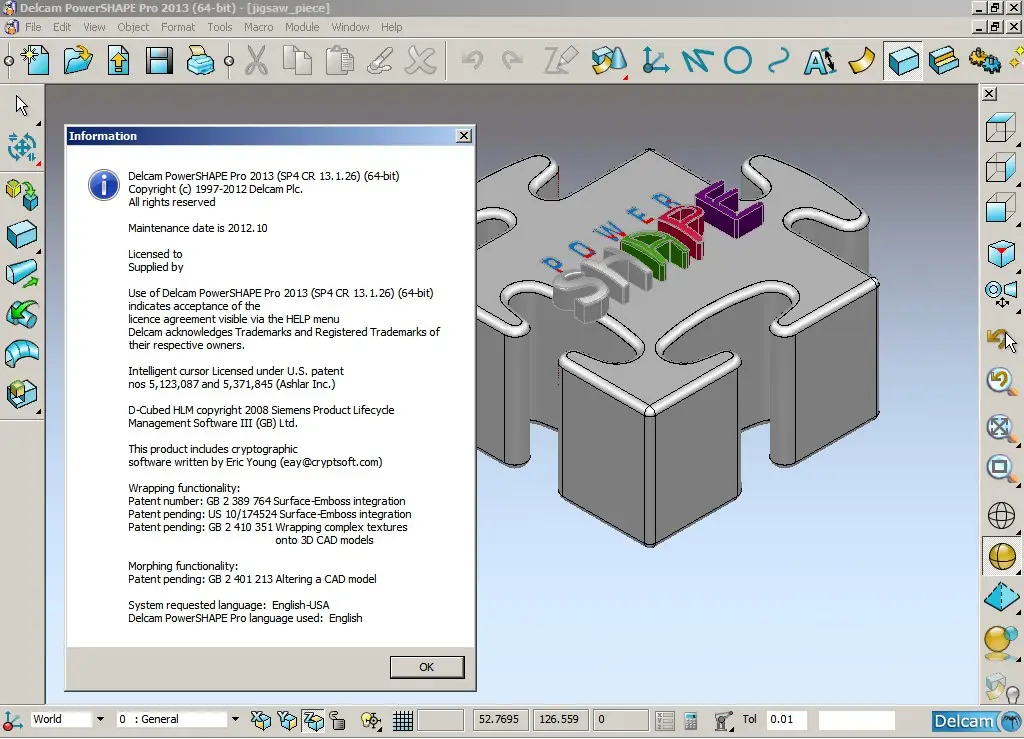
Task: Click the Y coordinate field showing 126.559
Action: tap(559, 719)
